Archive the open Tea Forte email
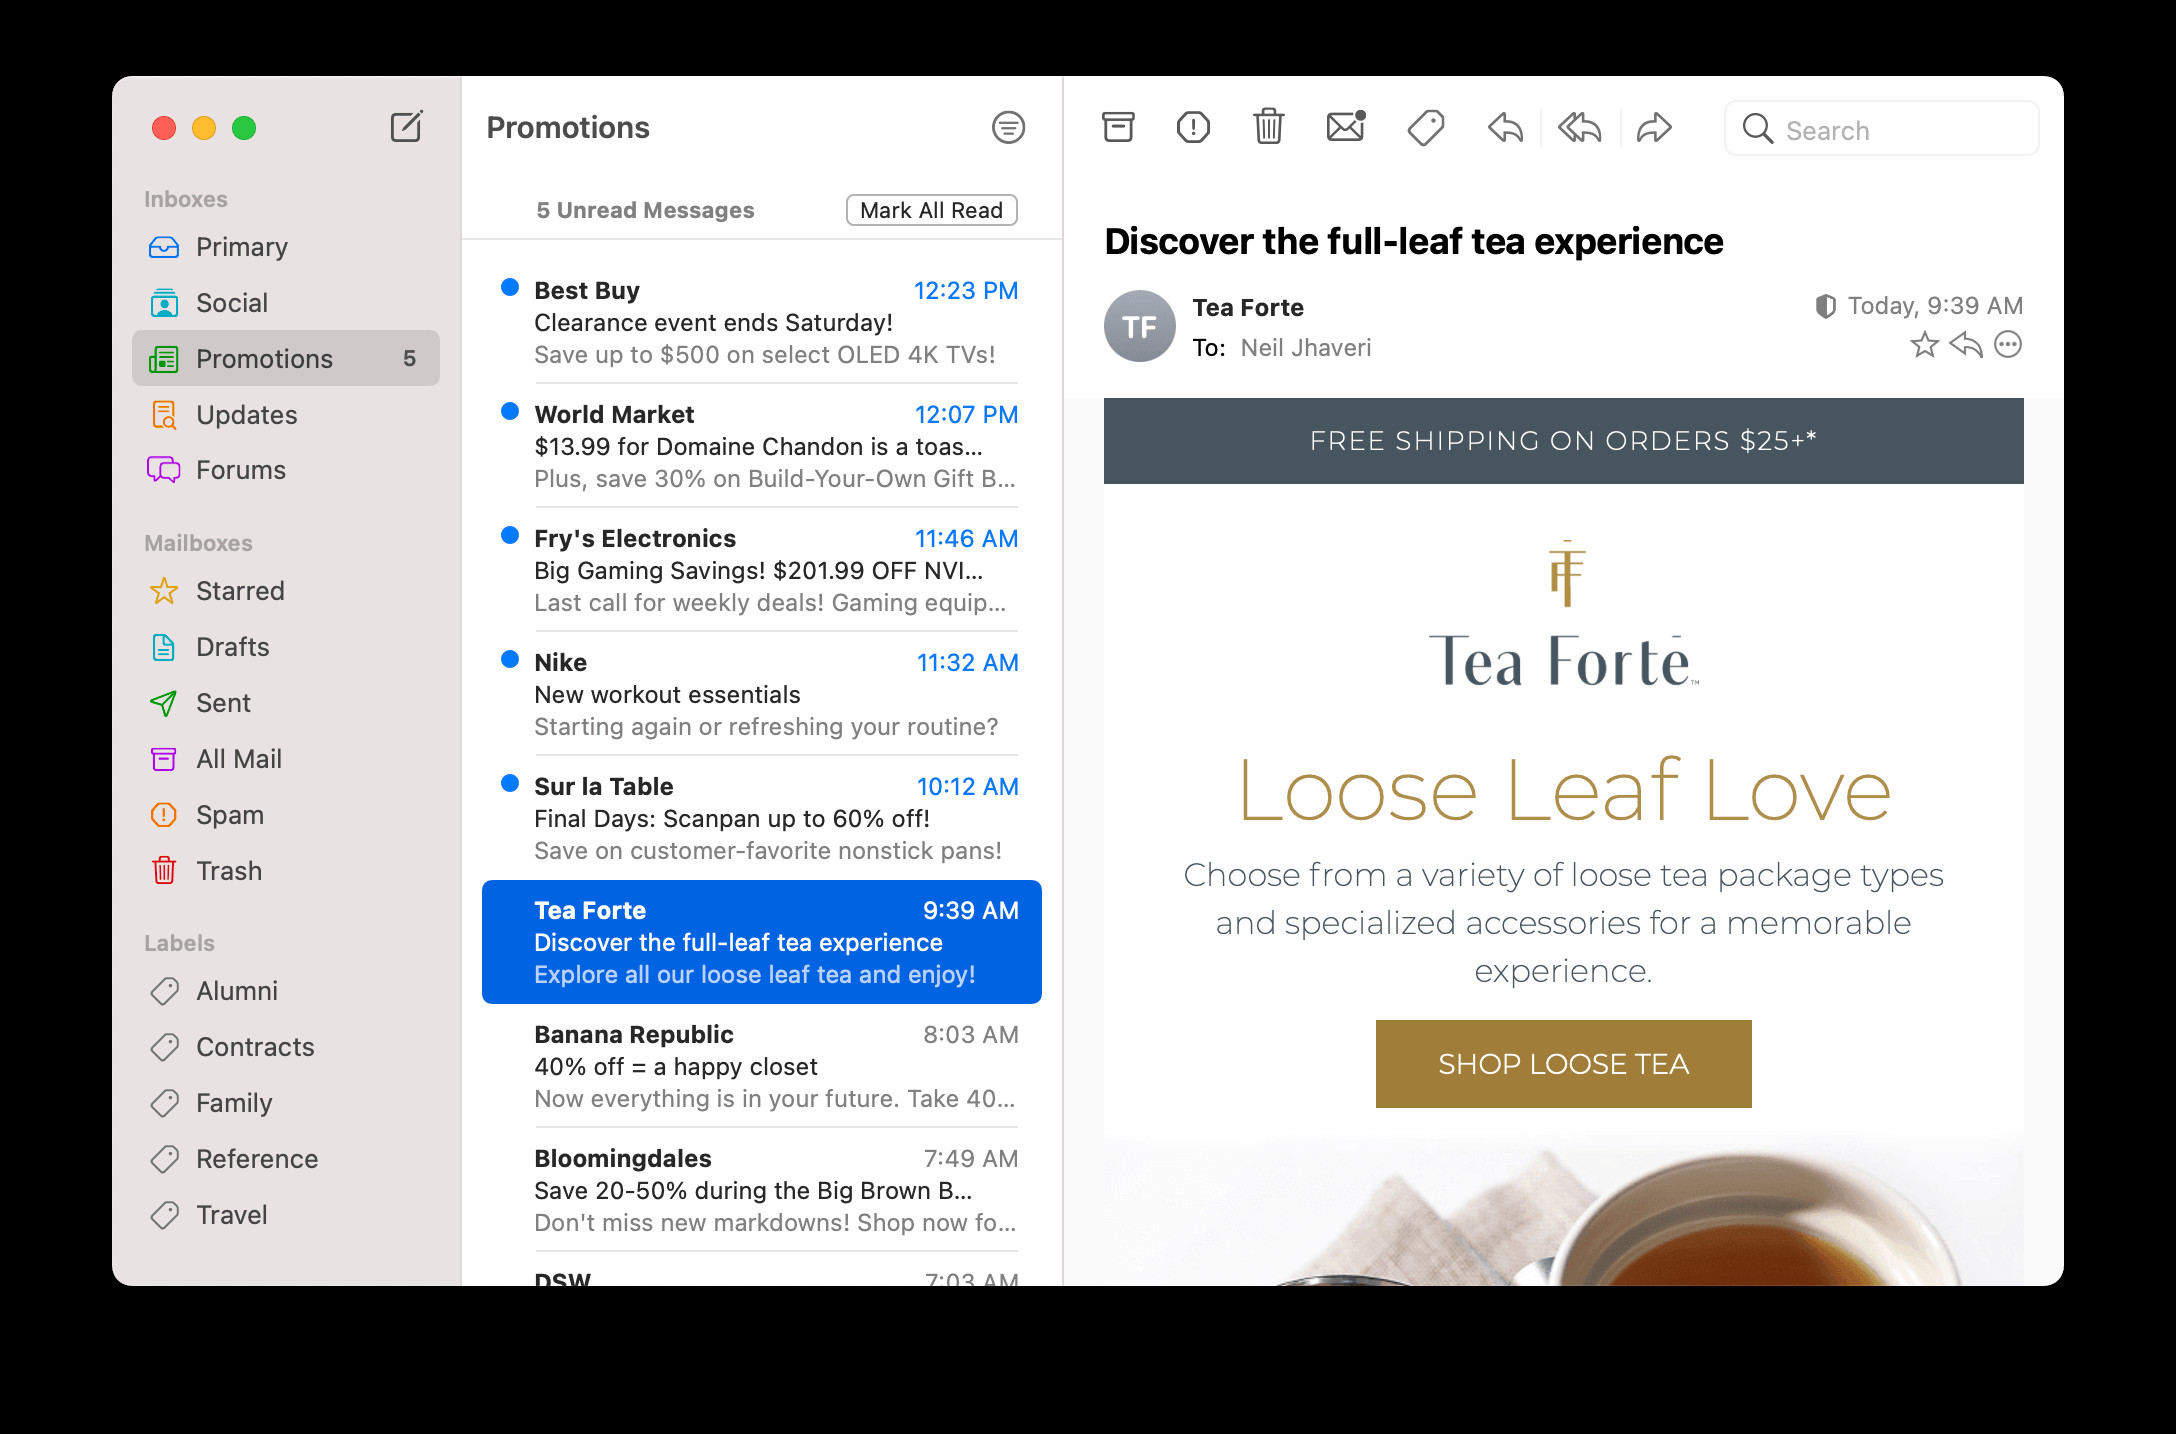The width and height of the screenshot is (2176, 1434). point(1118,128)
